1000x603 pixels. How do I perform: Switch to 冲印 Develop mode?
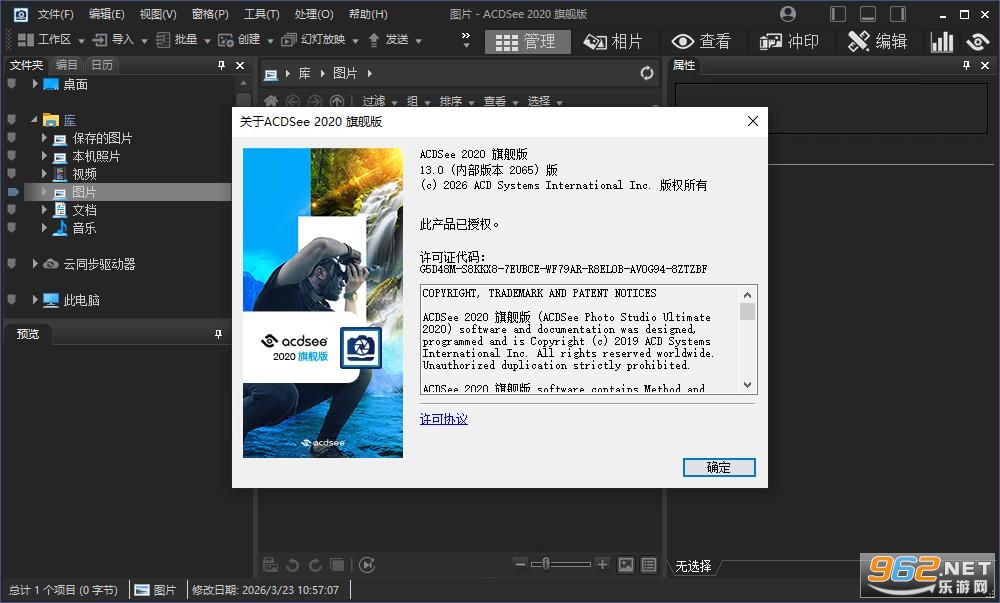coord(789,42)
